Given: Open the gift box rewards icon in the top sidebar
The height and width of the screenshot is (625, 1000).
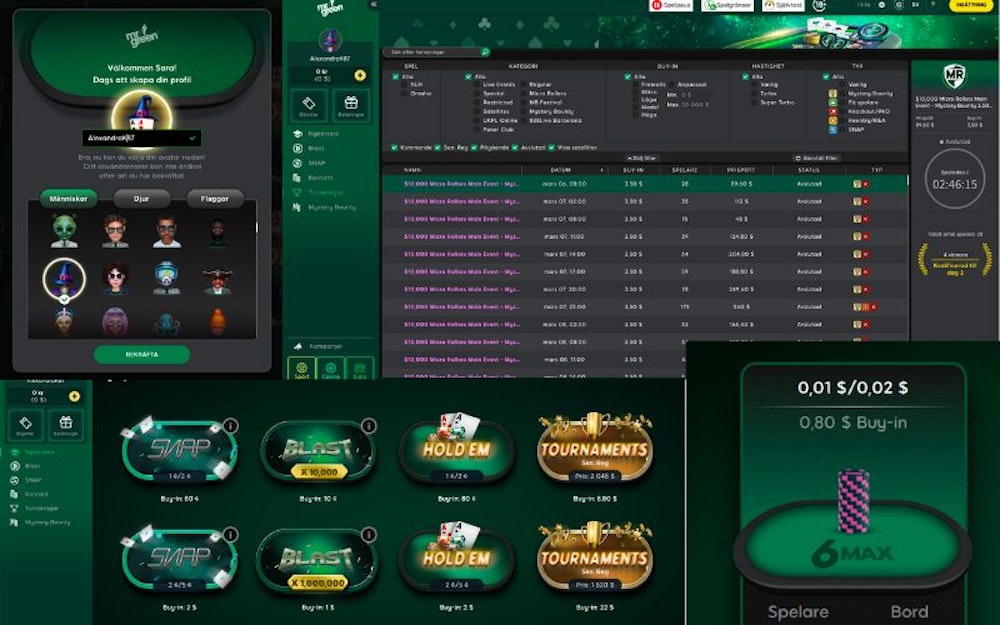Looking at the screenshot, I should pyautogui.click(x=351, y=105).
